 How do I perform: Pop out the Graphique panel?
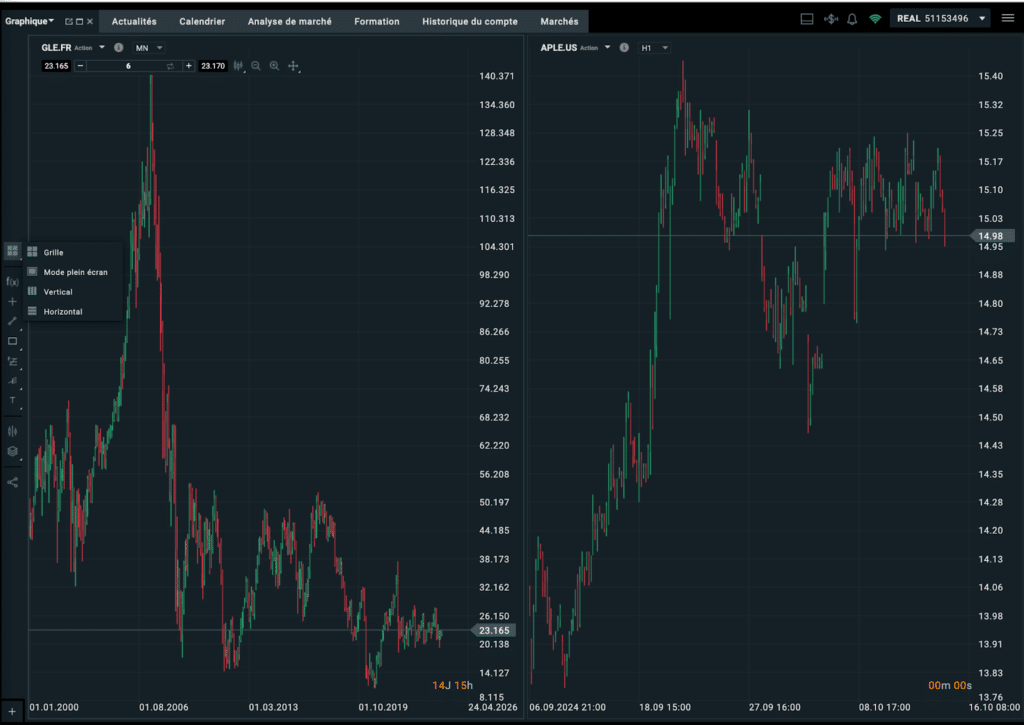[x=69, y=22]
